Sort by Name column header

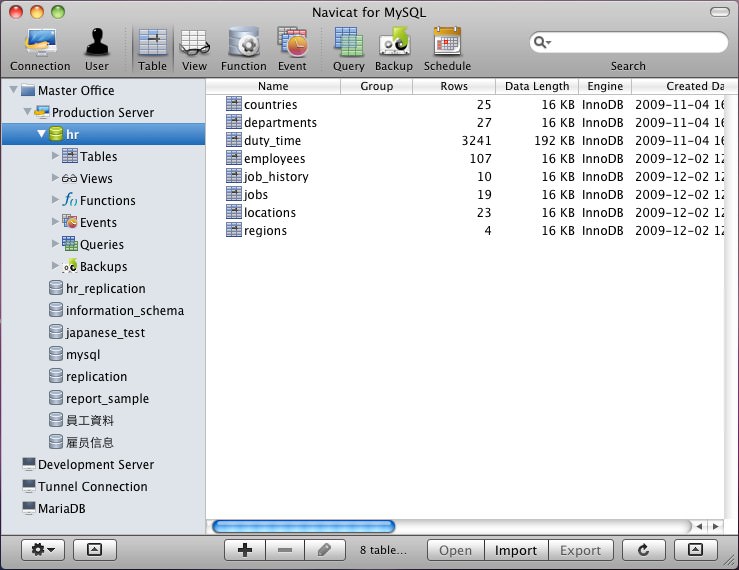(273, 86)
